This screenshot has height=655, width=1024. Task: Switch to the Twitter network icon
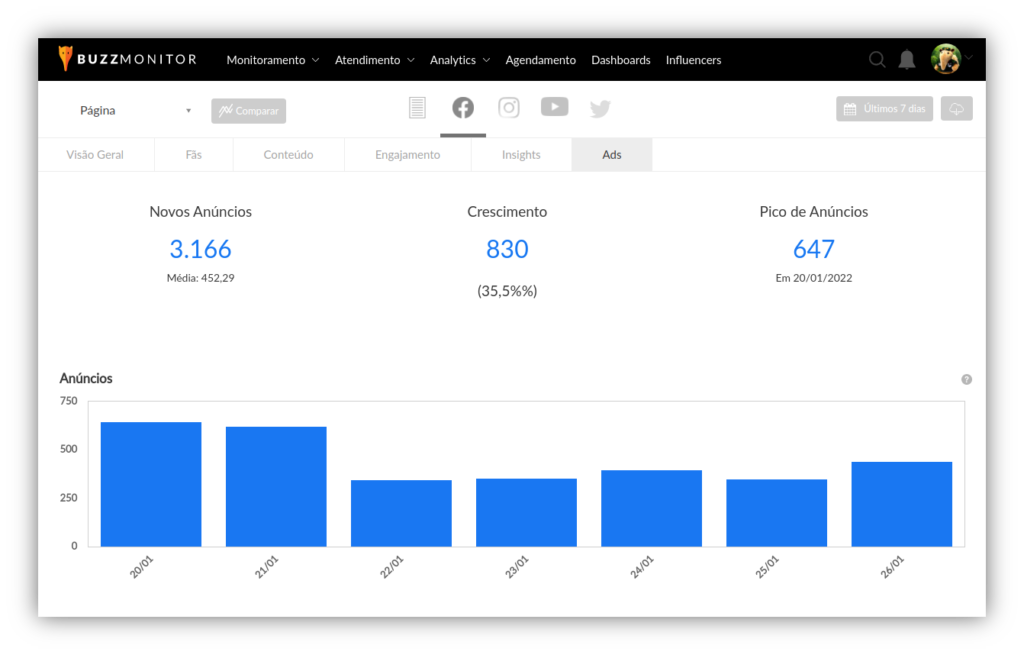pyautogui.click(x=600, y=109)
